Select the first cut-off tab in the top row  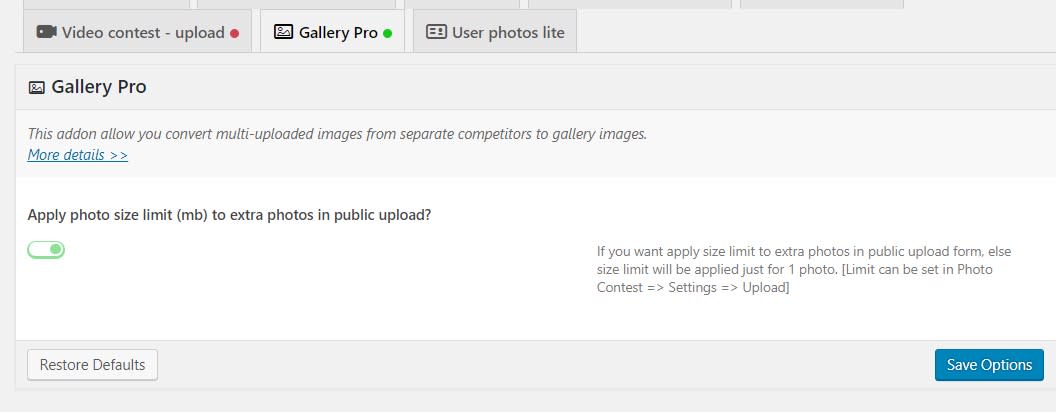106,4
